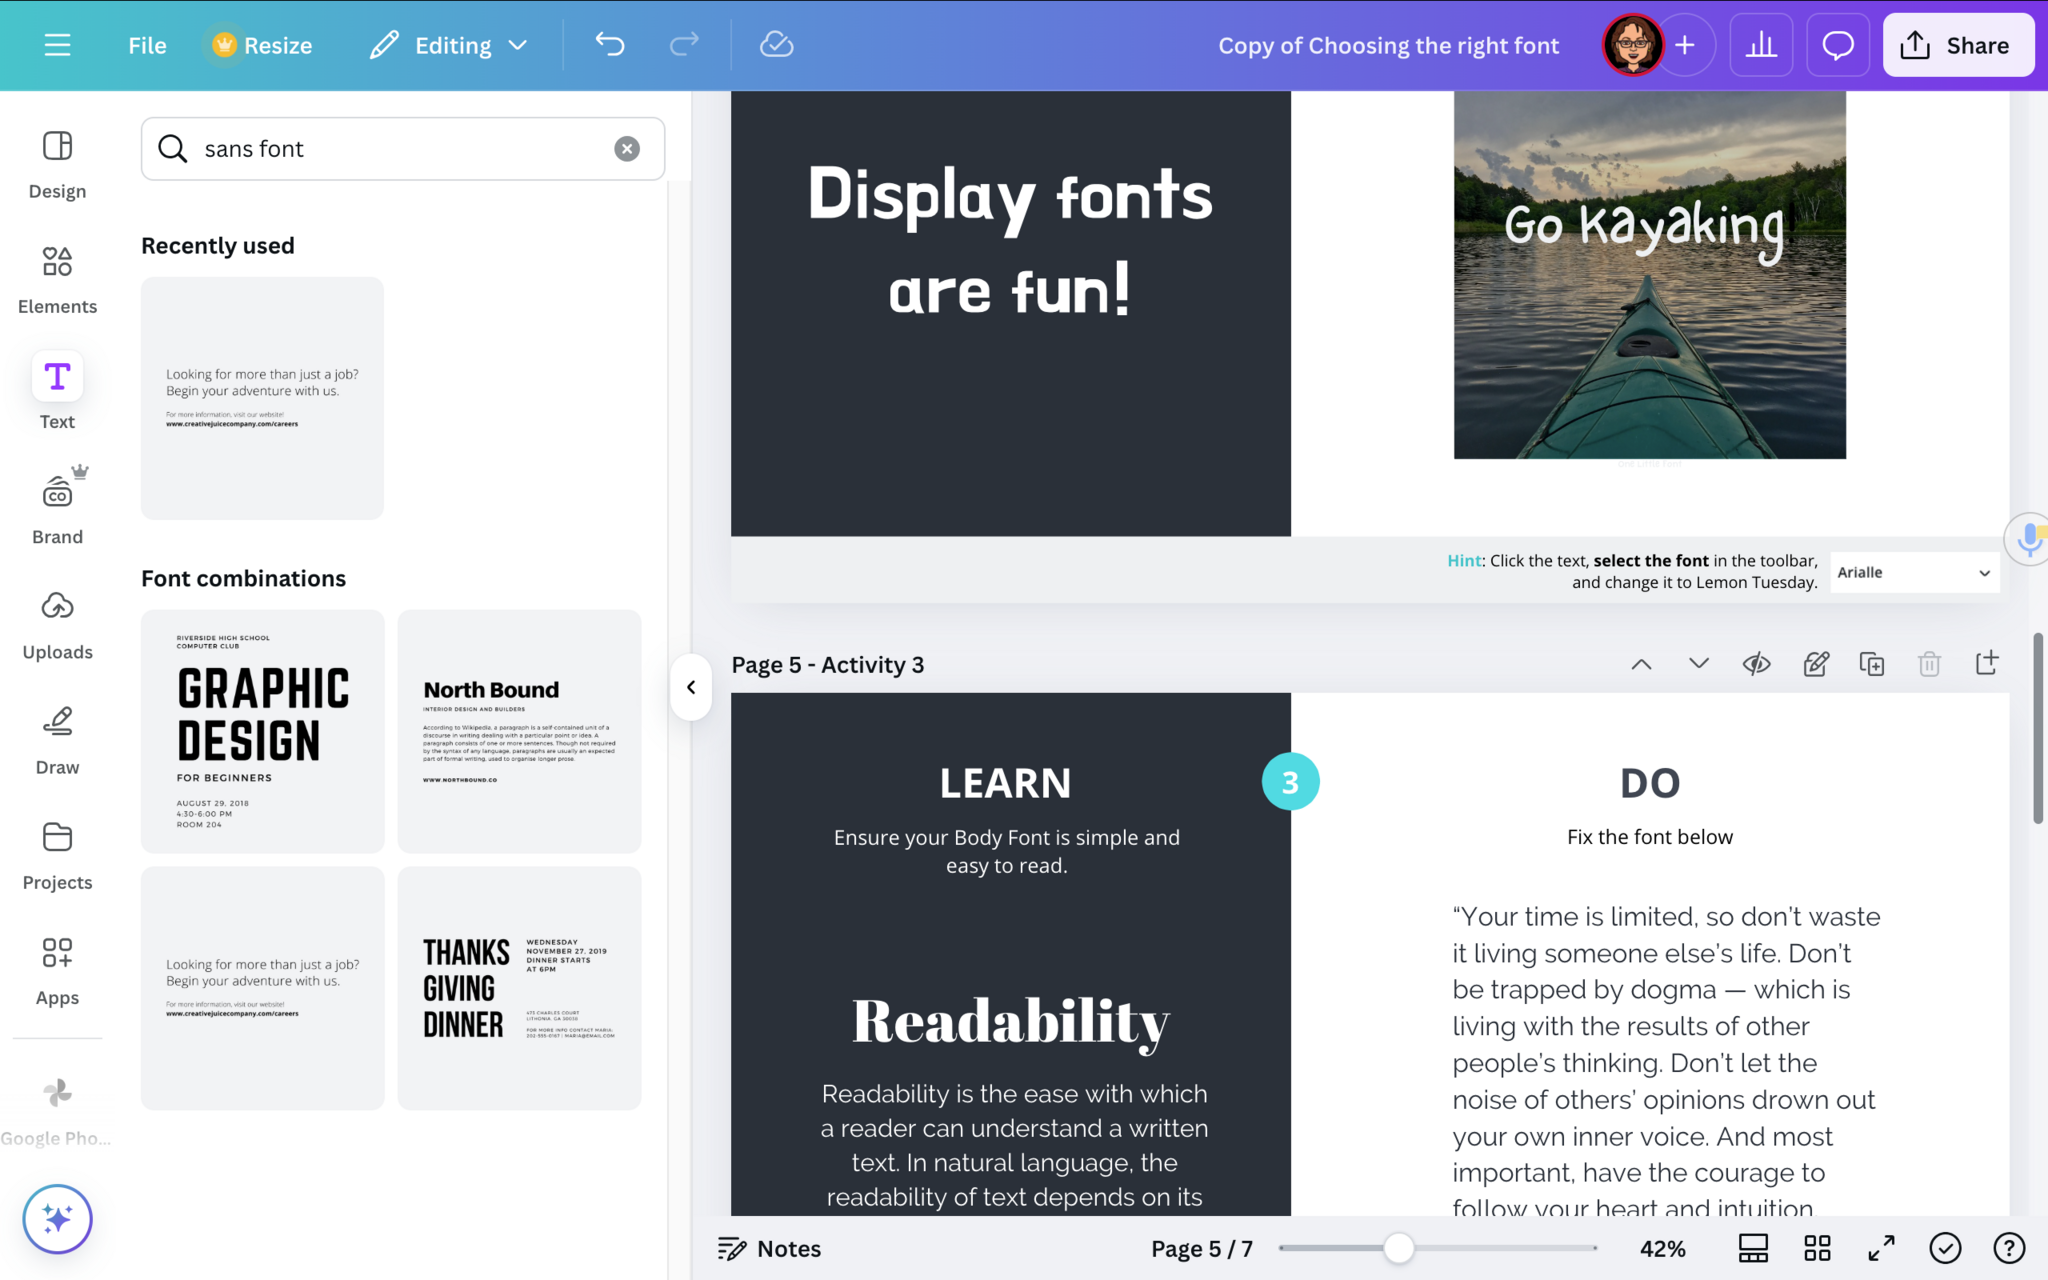The width and height of the screenshot is (2048, 1280).
Task: Toggle the scroll thumbnail view icon
Action: pos(1753,1248)
